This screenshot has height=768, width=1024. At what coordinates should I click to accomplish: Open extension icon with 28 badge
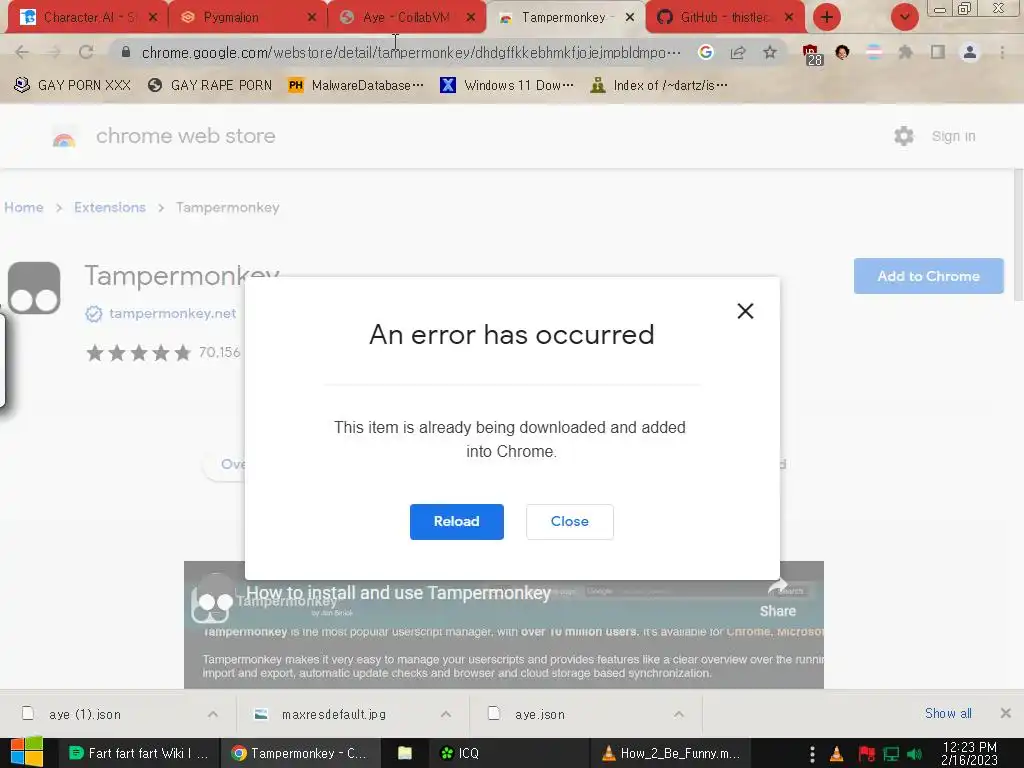tap(811, 54)
